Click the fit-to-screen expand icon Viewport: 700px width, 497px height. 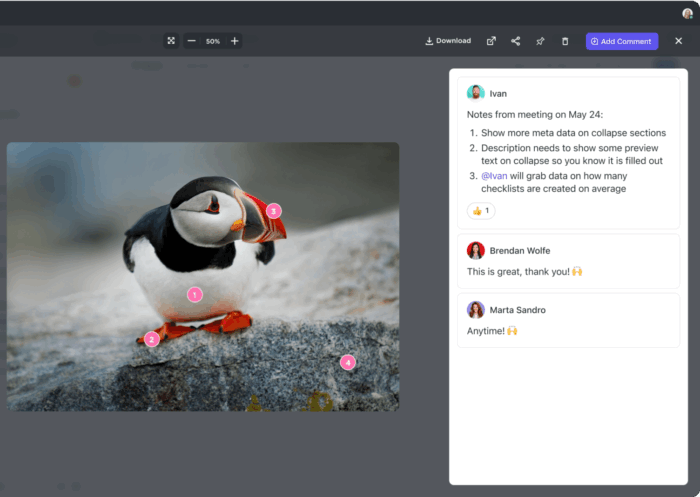[x=171, y=41]
